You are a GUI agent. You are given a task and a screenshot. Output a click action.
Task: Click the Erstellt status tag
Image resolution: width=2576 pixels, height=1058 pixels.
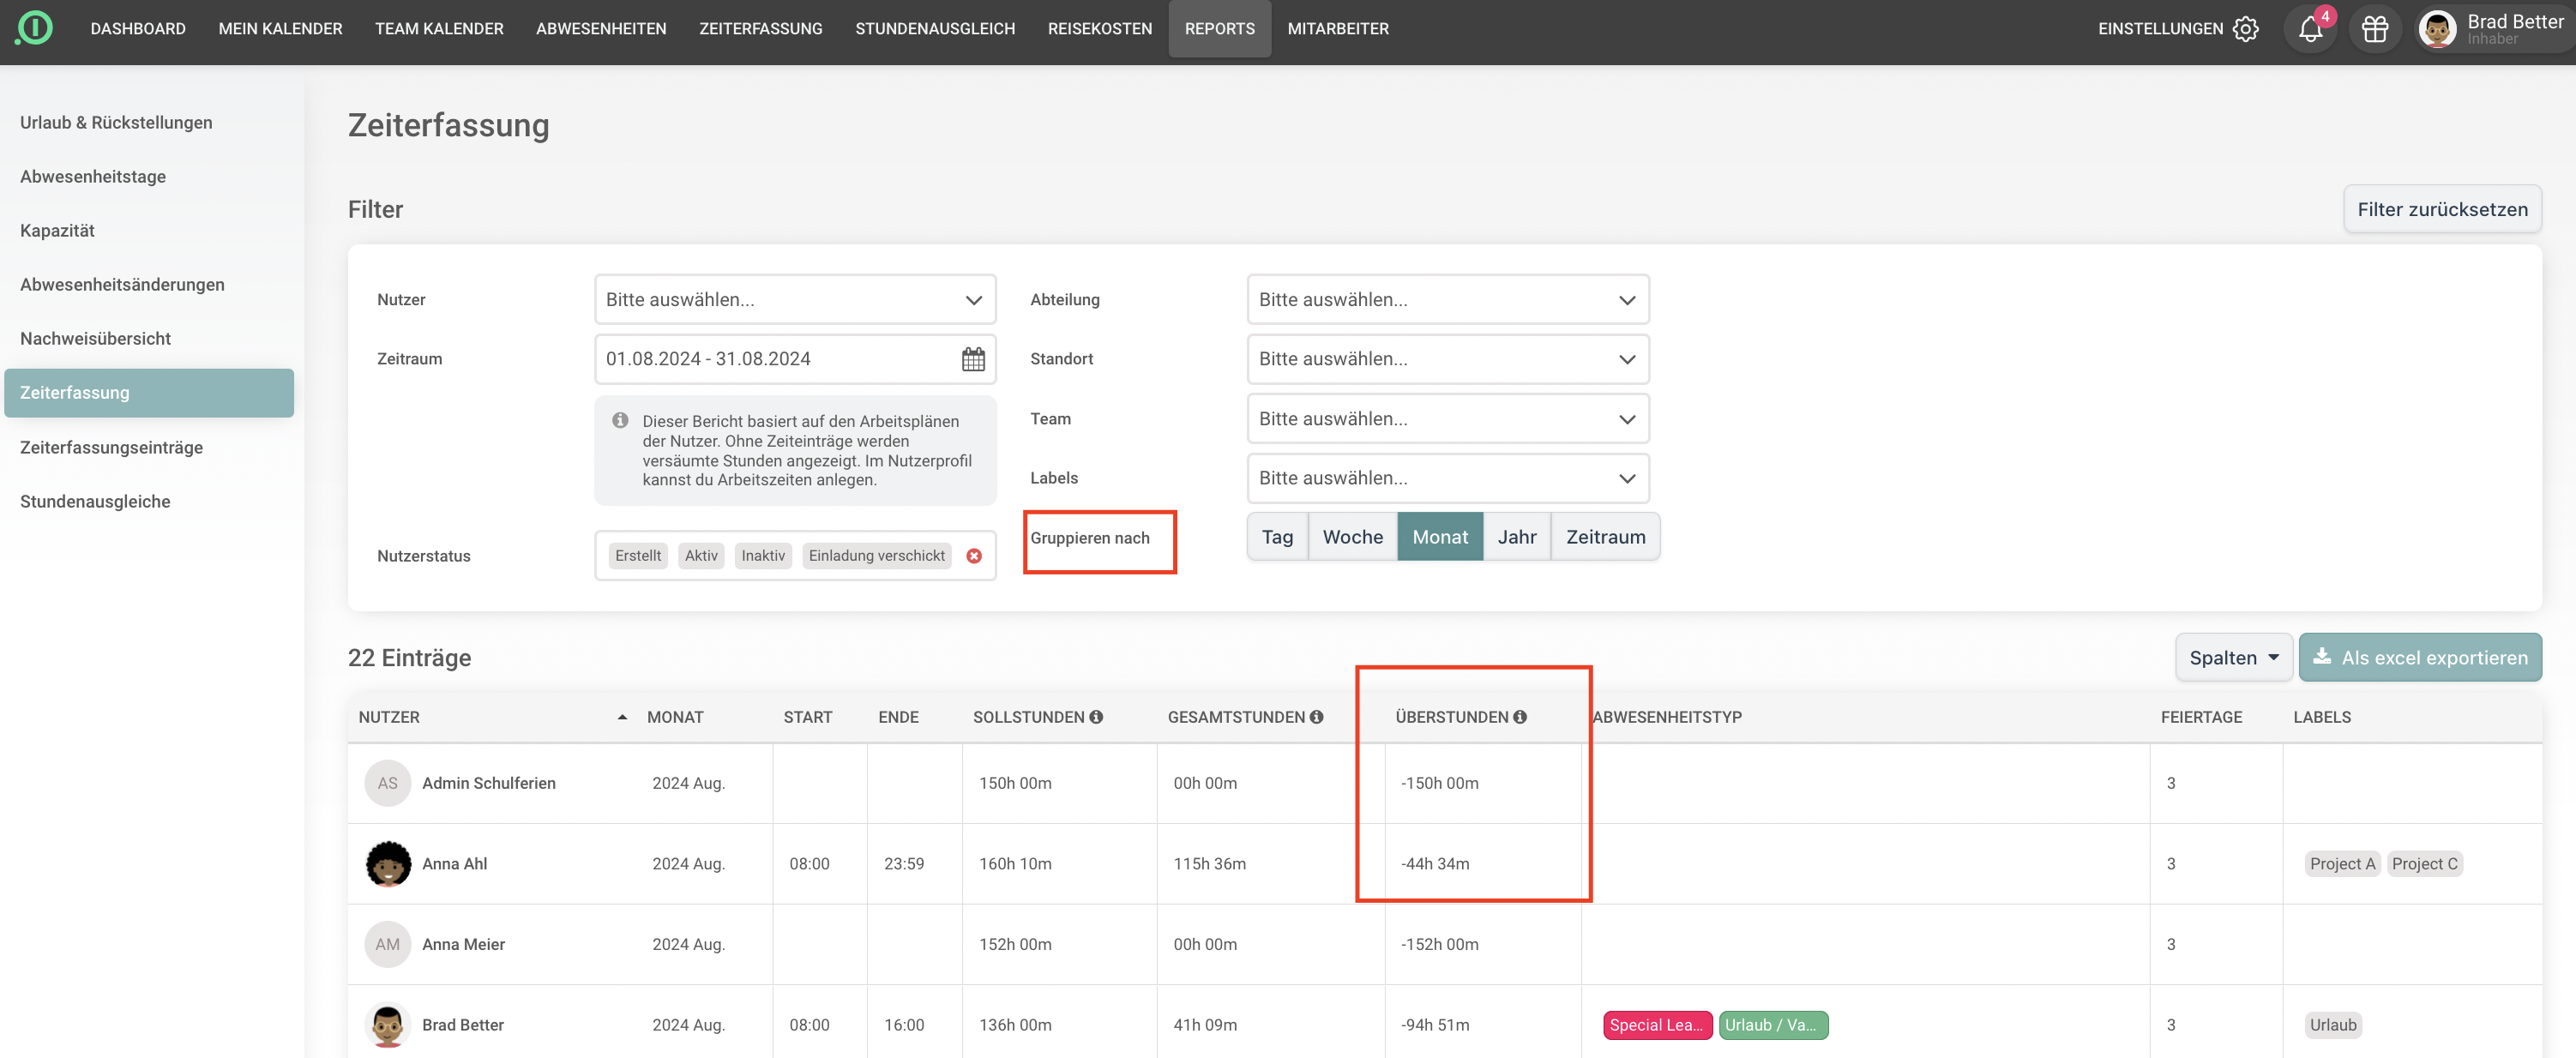638,556
